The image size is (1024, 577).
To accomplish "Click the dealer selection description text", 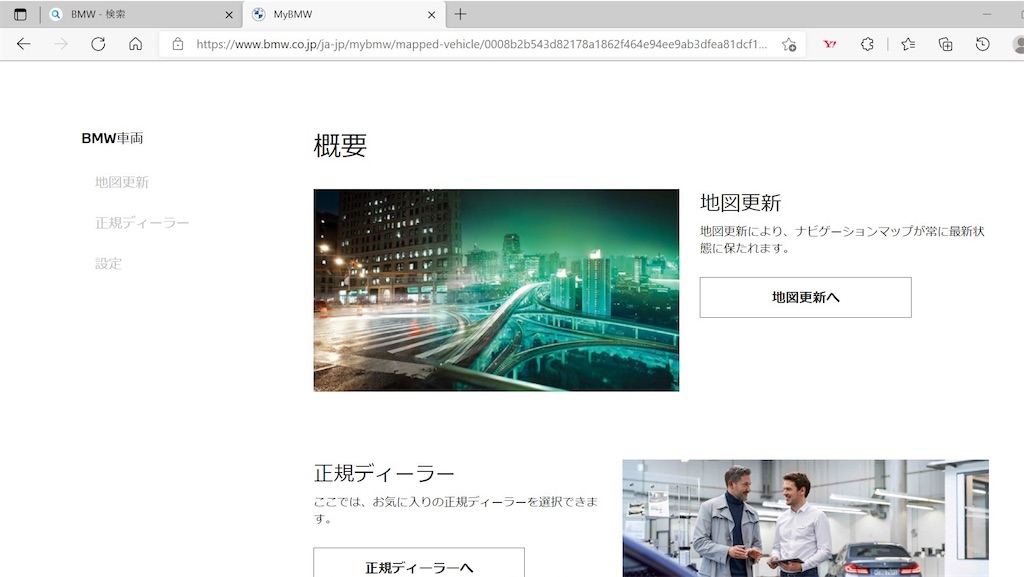I will click(x=456, y=510).
